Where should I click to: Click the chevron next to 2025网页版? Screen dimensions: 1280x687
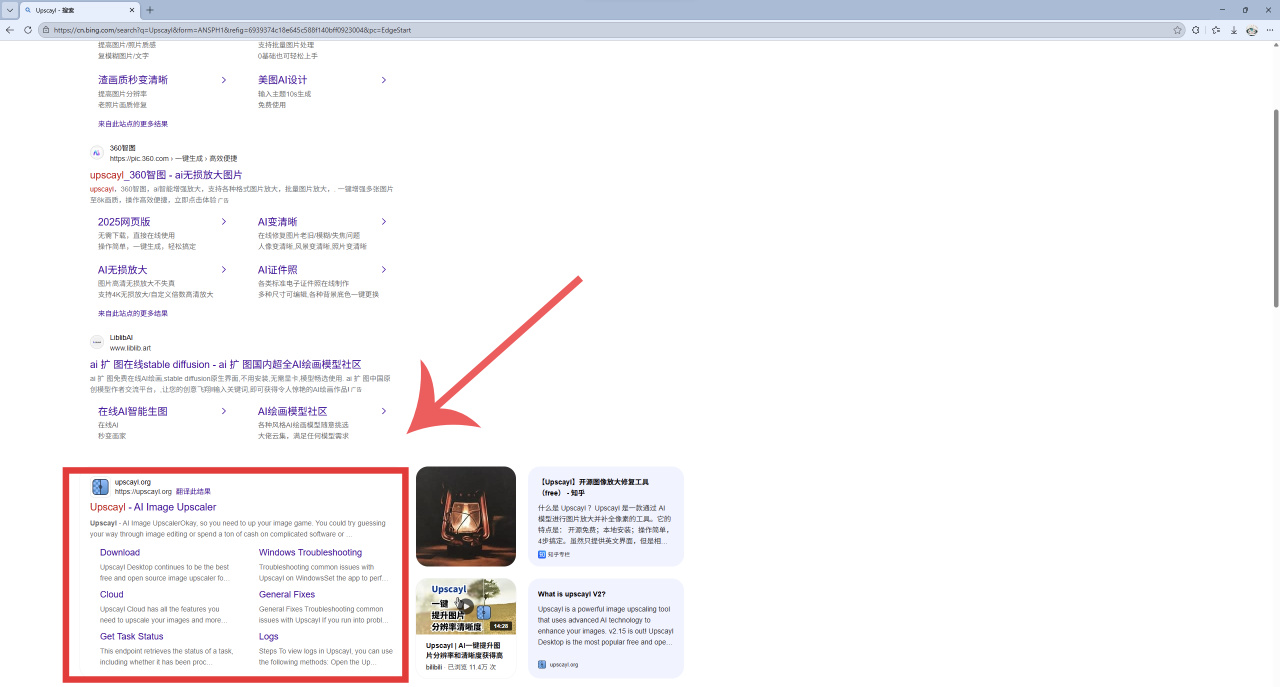tap(223, 222)
